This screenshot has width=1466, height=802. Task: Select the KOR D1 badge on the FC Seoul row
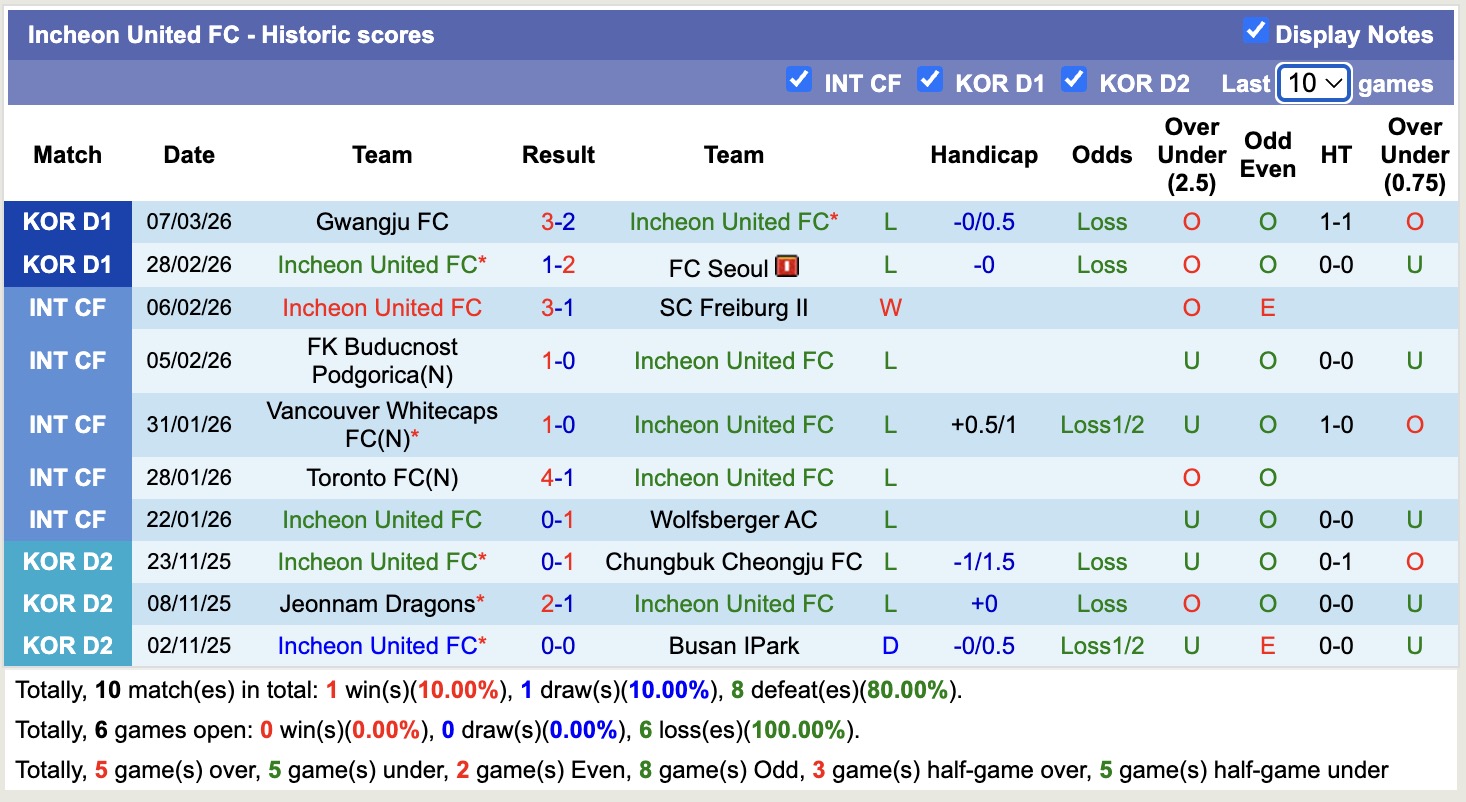pos(67,265)
